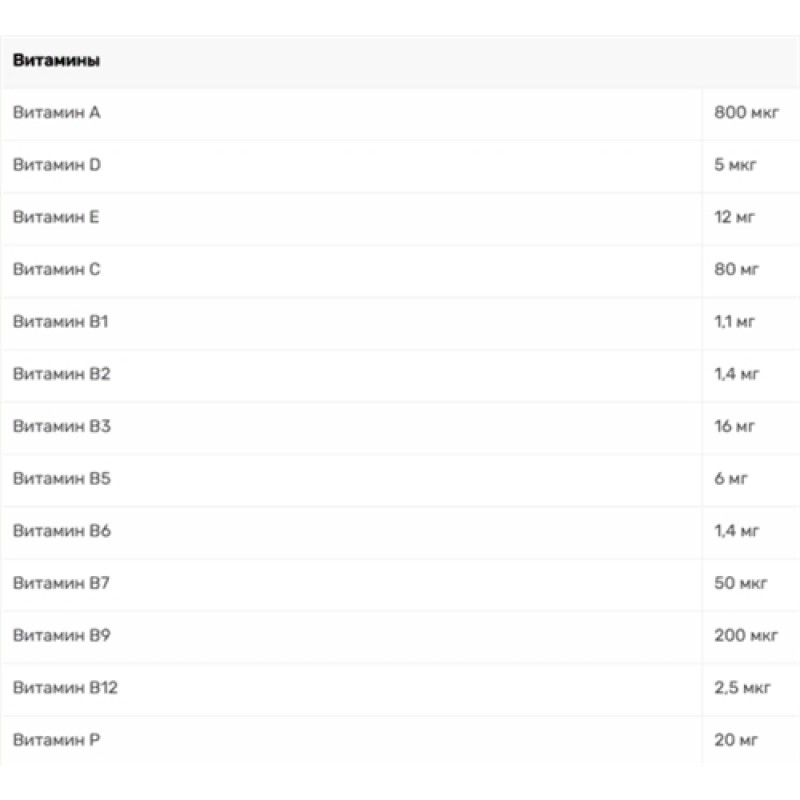The width and height of the screenshot is (800, 800).
Task: Click the 200 мкг value cell
Action: click(x=745, y=636)
